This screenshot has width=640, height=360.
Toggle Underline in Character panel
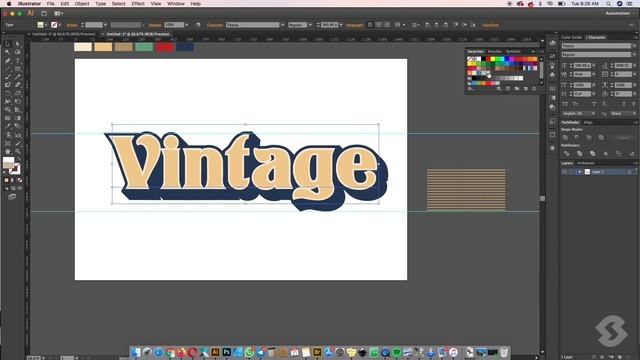(624, 104)
